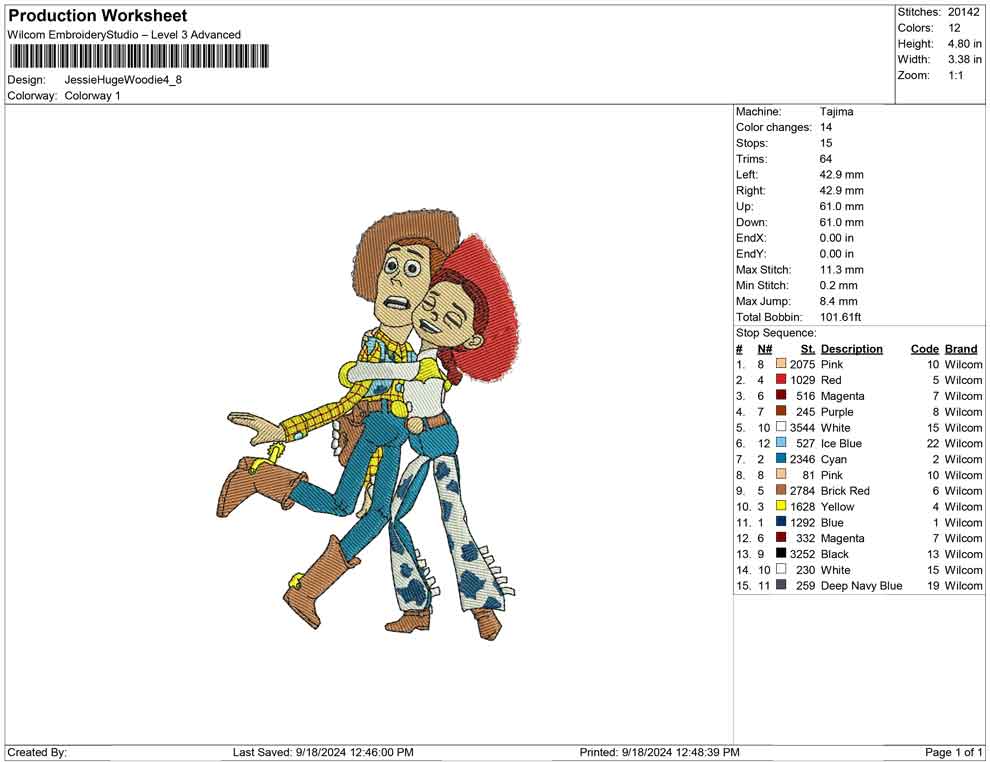Click the min stitch value '0.2 mm'

[x=838, y=285]
